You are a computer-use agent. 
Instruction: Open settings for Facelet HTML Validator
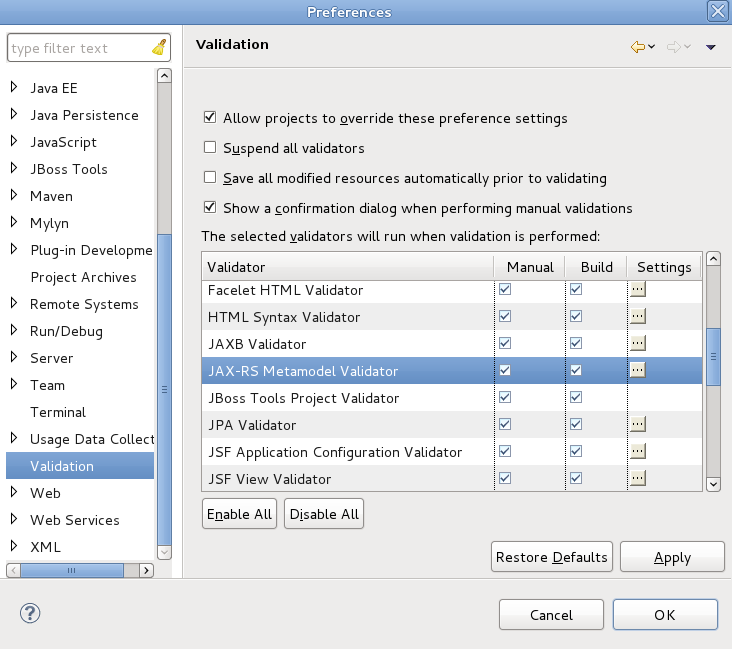click(637, 289)
